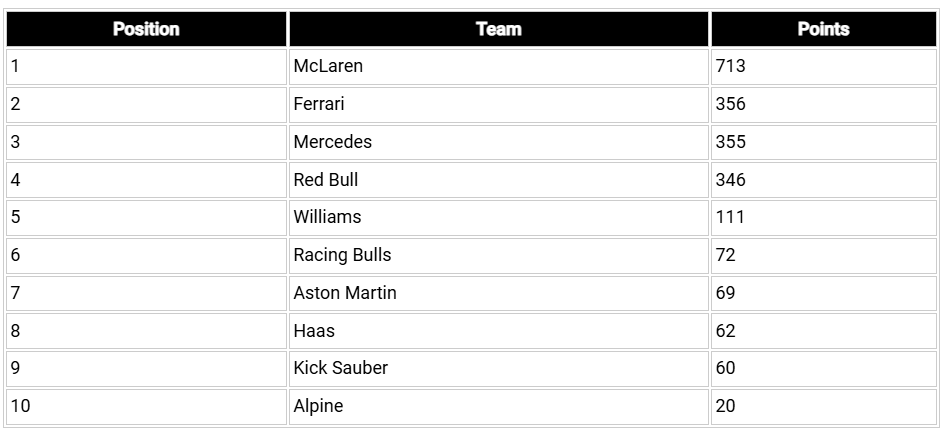Click the 713 points cell
This screenshot has width=945, height=432.
(x=731, y=66)
